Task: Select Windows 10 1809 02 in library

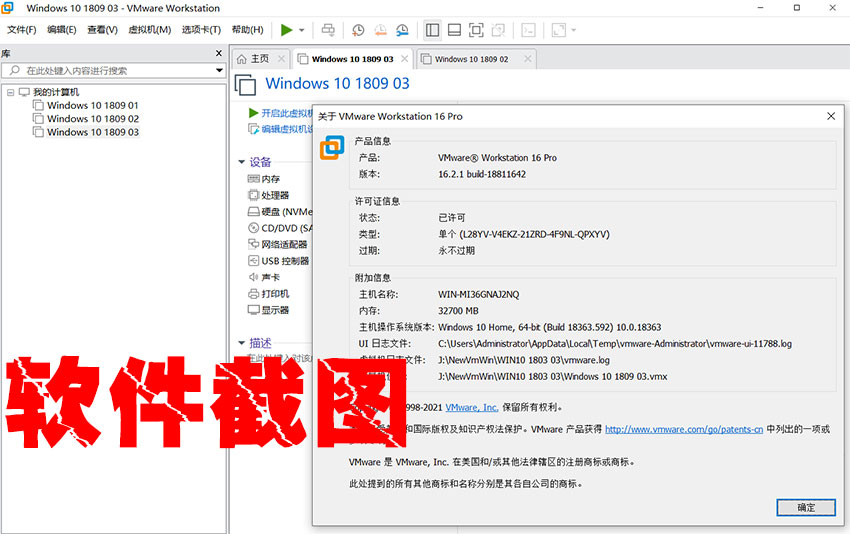Action: pyautogui.click(x=93, y=119)
